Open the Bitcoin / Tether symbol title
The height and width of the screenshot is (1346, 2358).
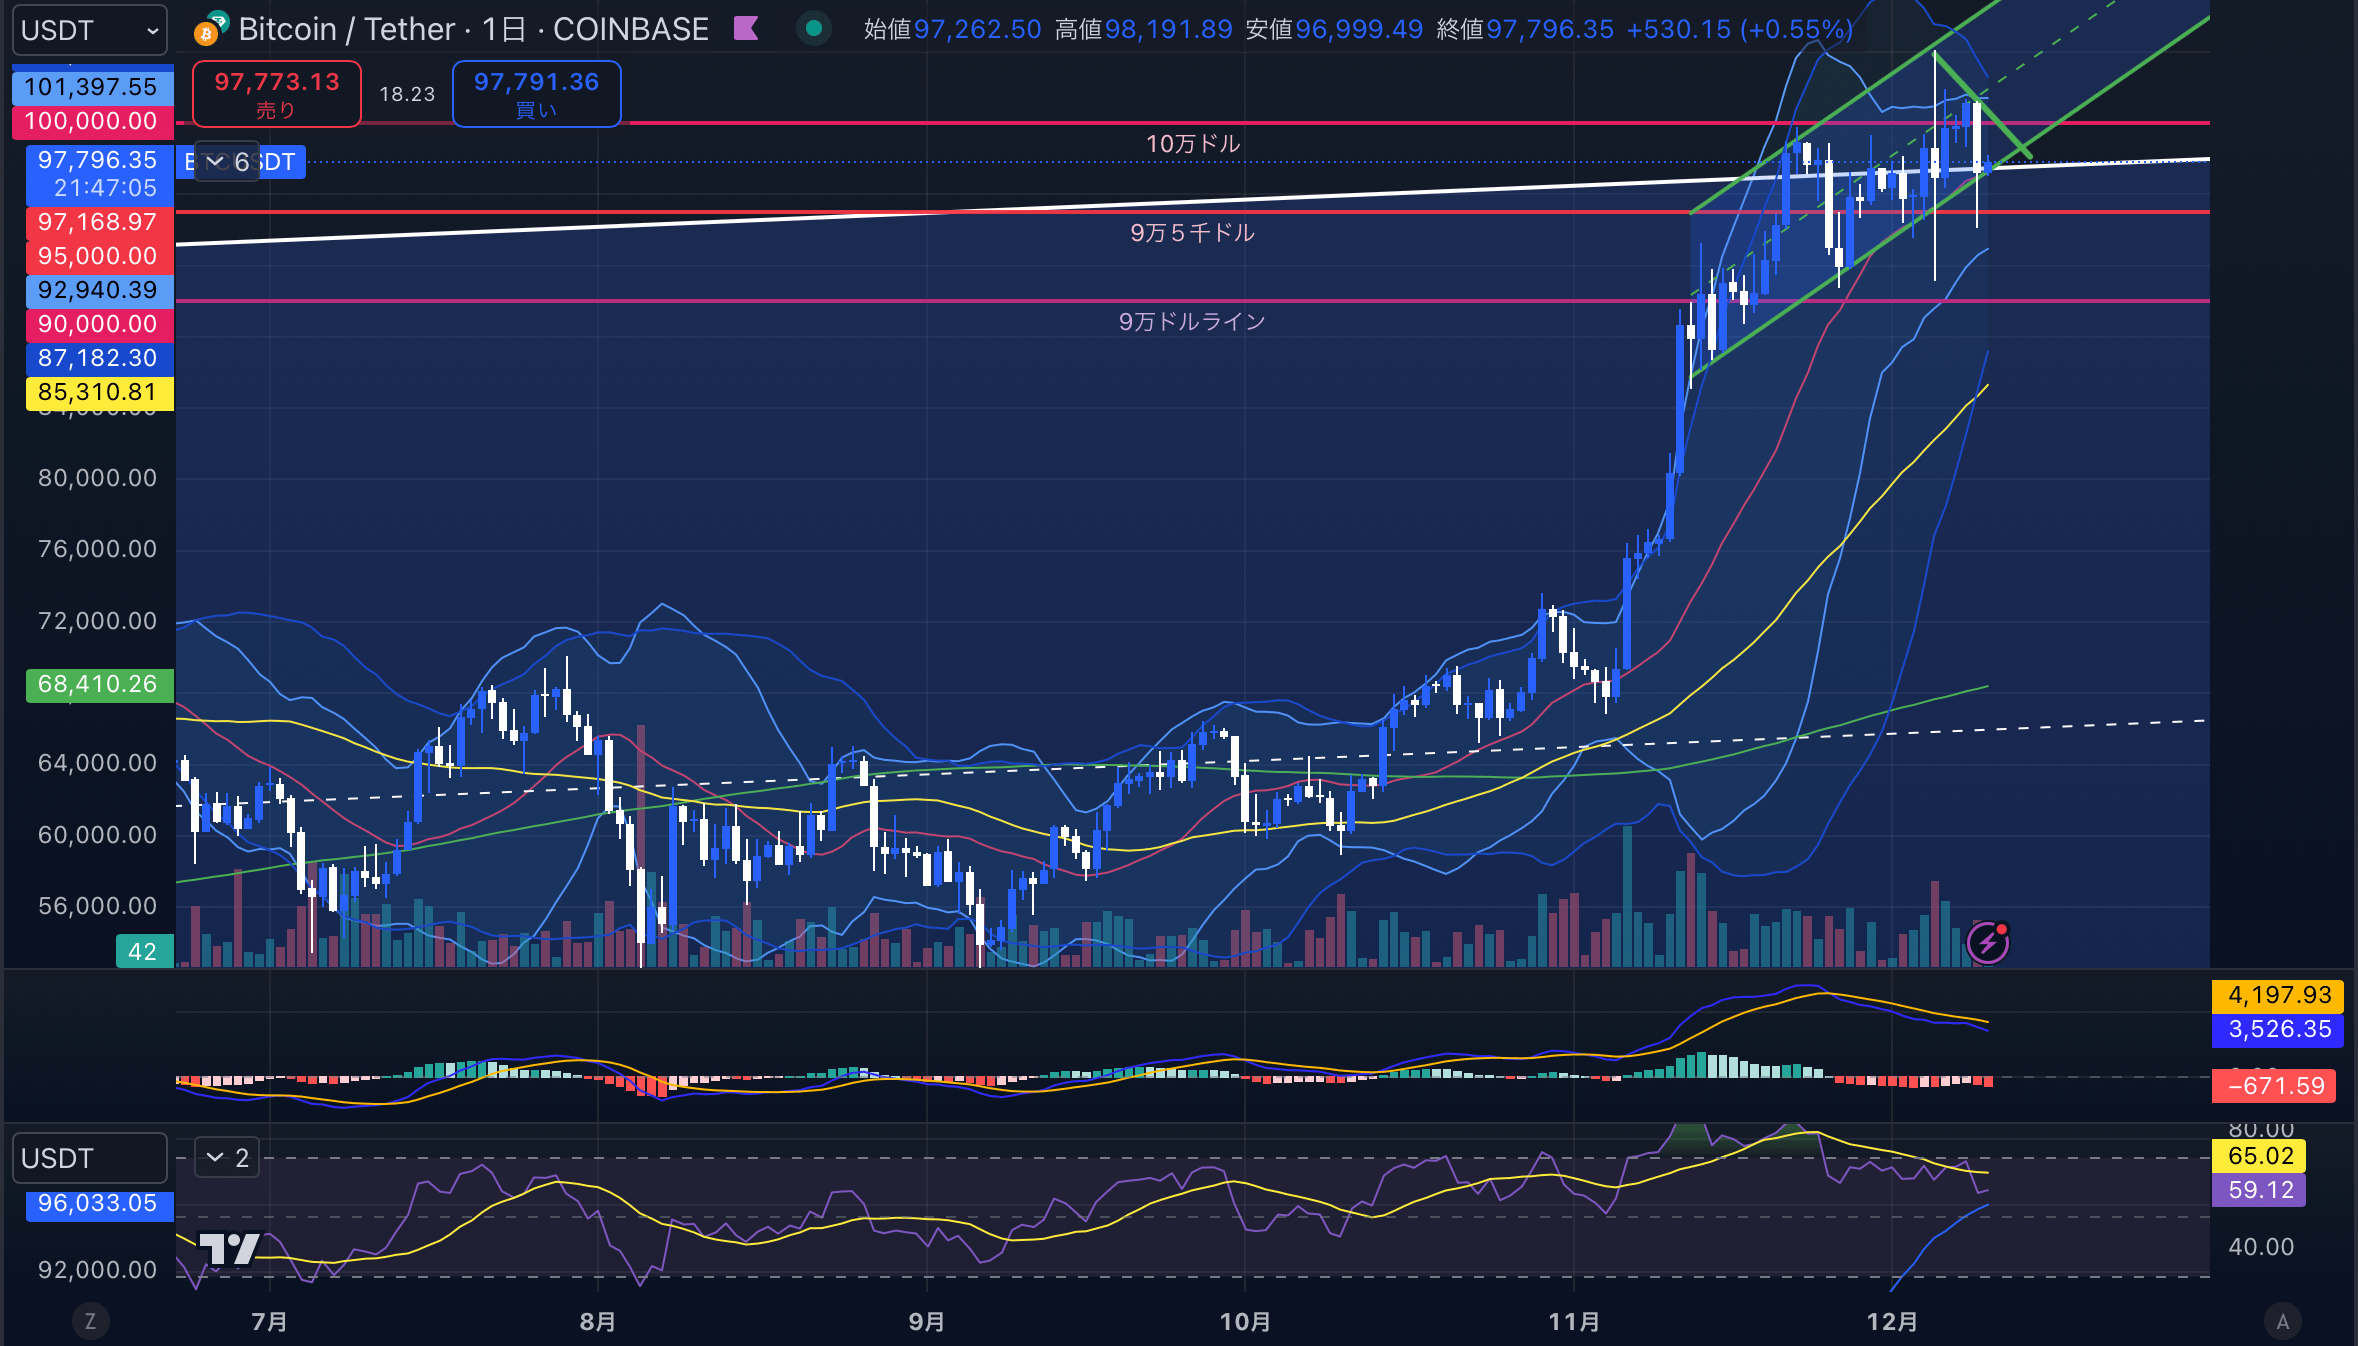[473, 29]
